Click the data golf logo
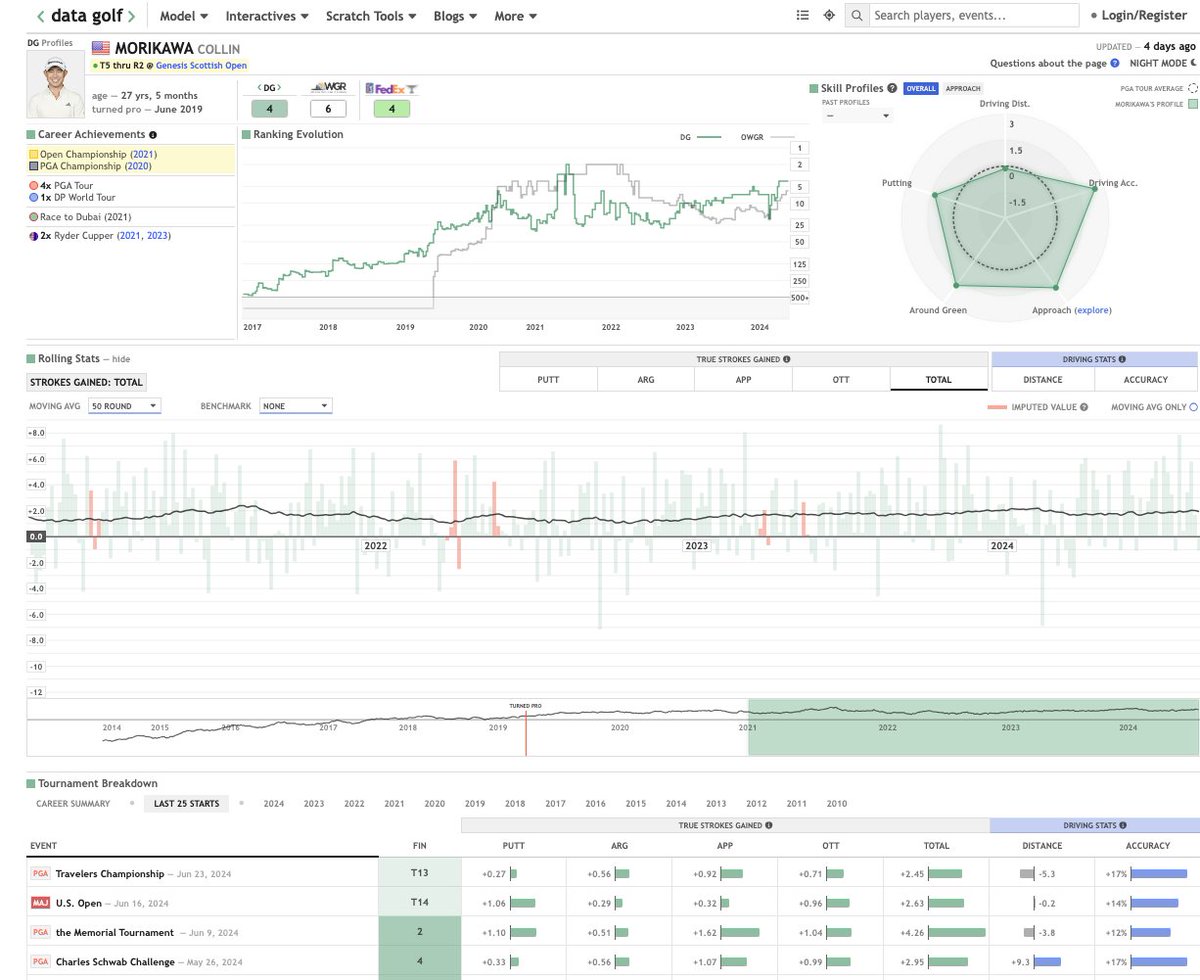This screenshot has height=980, width=1200. click(x=85, y=16)
